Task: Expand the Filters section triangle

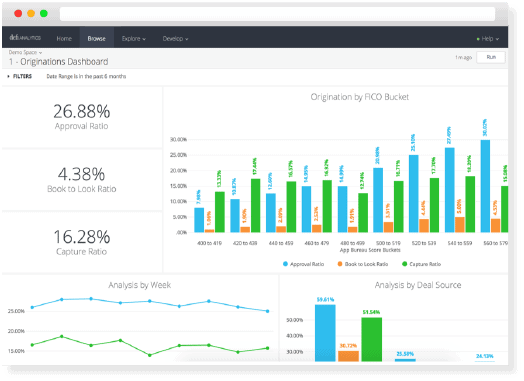Action: point(8,77)
